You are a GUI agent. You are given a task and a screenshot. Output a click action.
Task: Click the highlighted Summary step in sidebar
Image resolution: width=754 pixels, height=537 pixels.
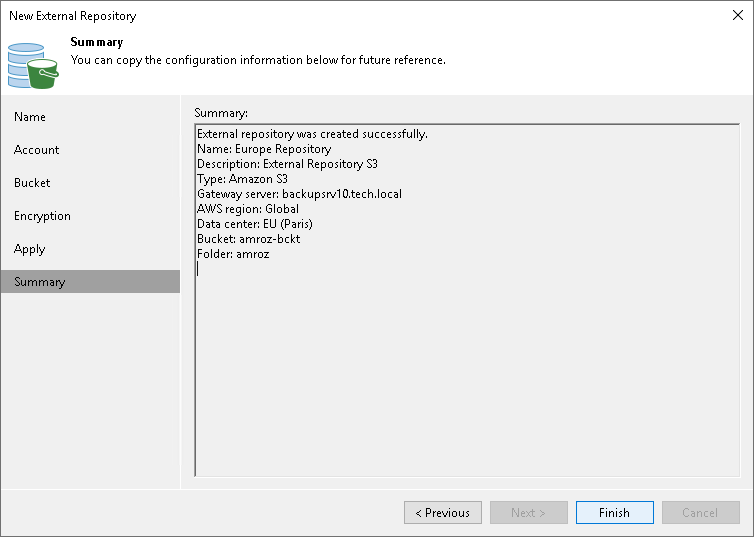40,282
